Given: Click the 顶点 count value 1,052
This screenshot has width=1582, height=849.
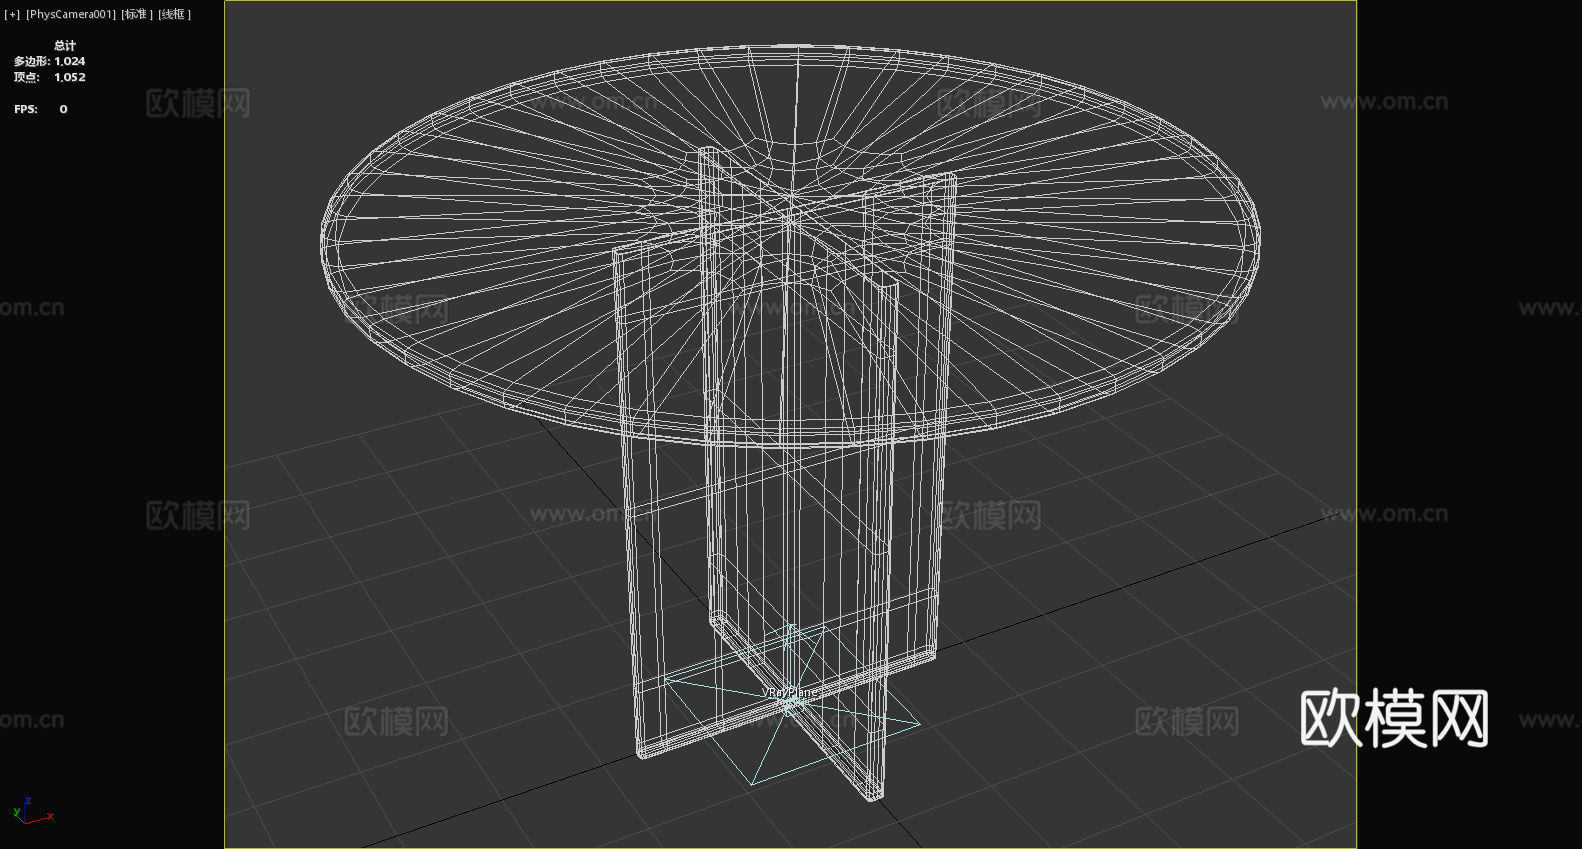Looking at the screenshot, I should pos(70,77).
